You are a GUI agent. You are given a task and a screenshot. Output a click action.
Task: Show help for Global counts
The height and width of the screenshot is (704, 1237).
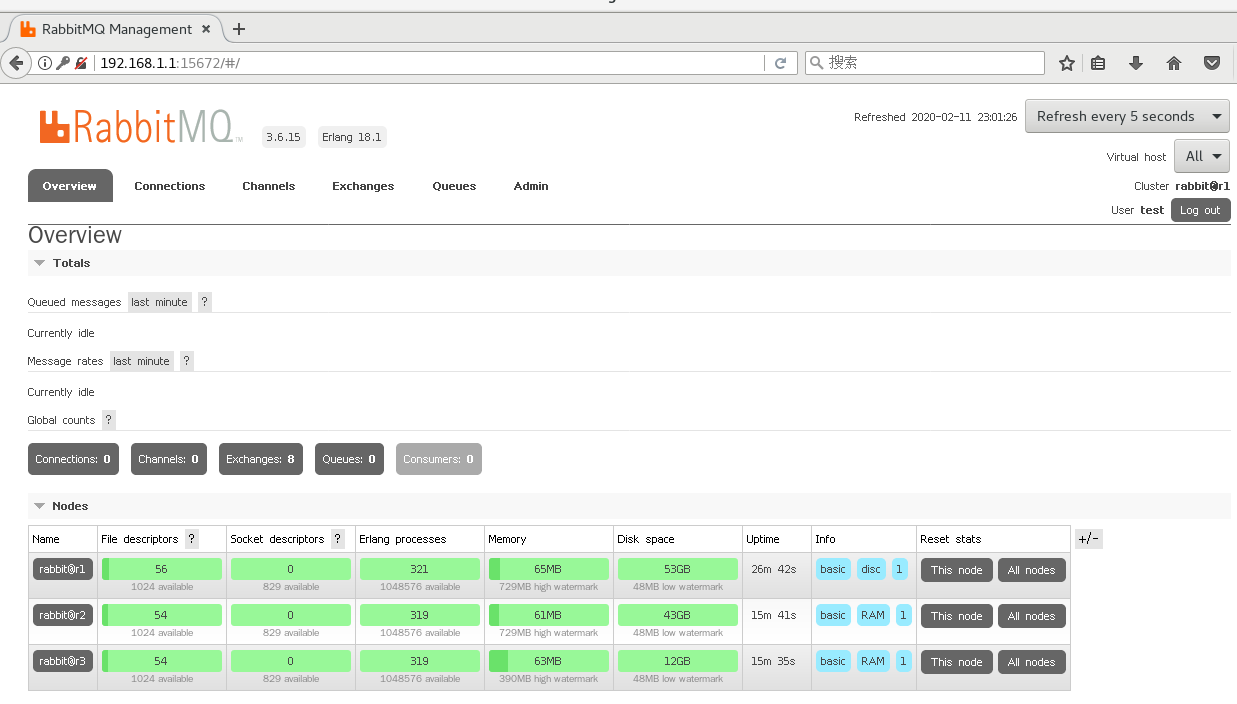coord(109,420)
